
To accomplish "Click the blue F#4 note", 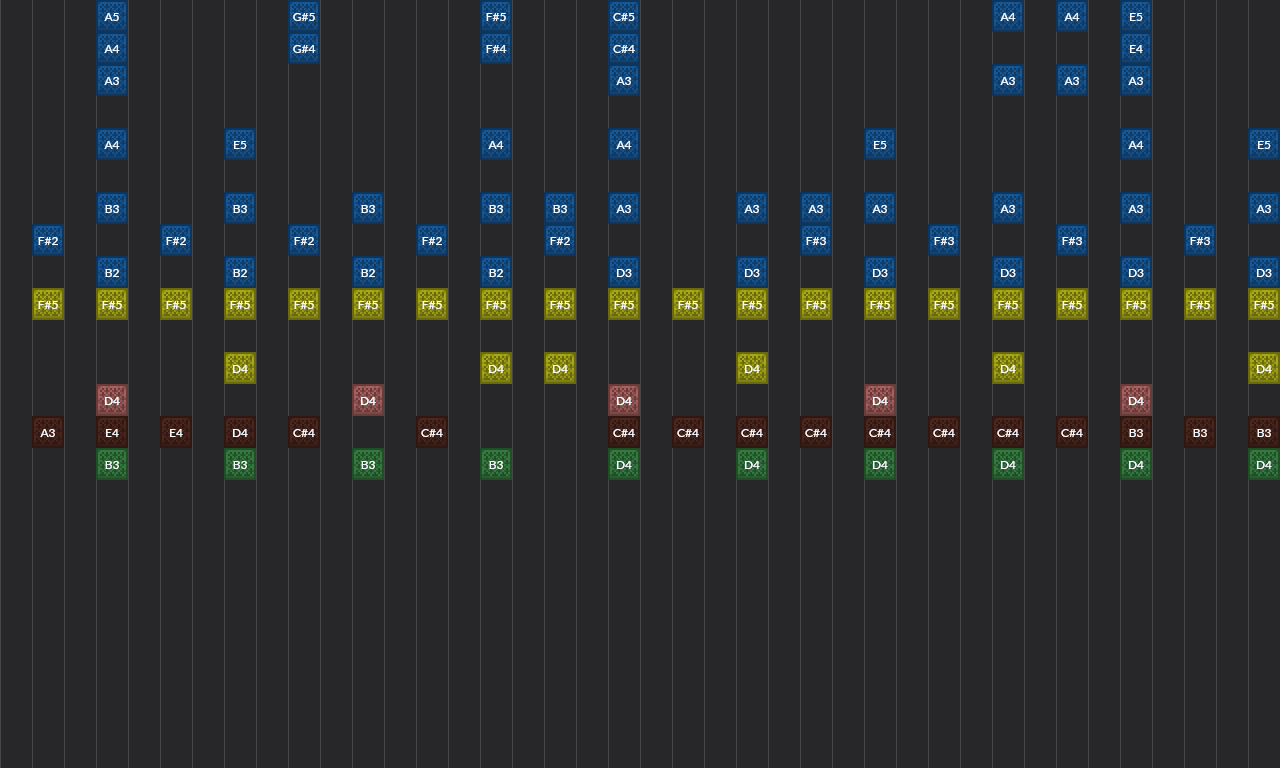I will coord(496,48).
